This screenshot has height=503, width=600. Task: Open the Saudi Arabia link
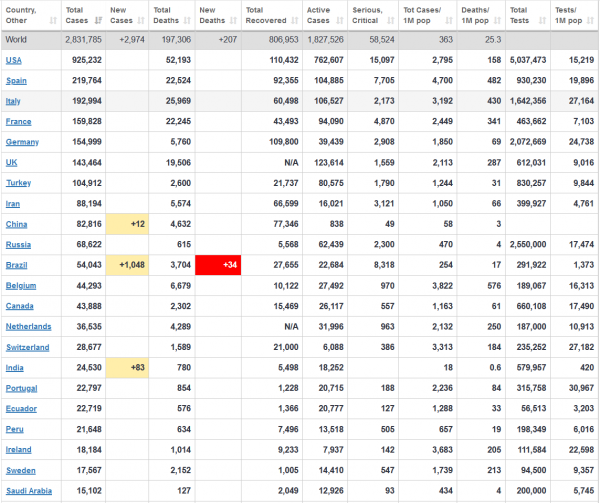(x=29, y=491)
